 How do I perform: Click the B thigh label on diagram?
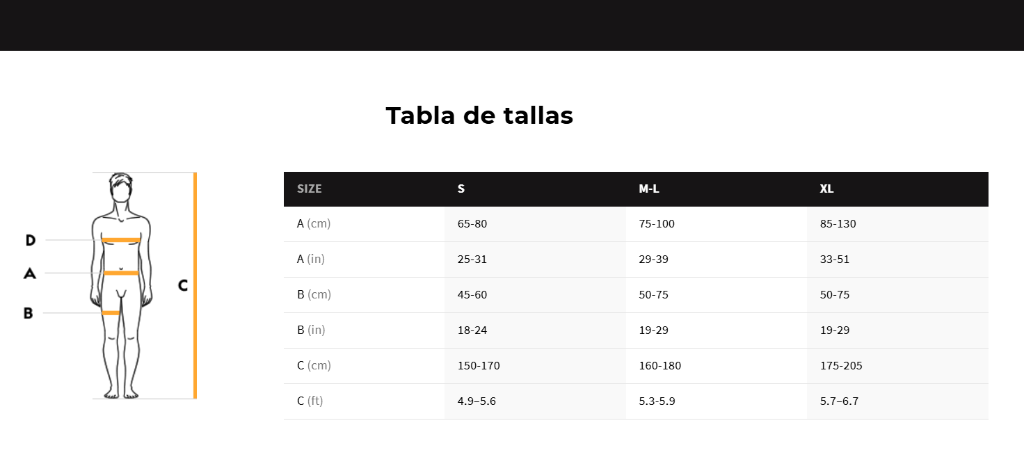(x=28, y=314)
